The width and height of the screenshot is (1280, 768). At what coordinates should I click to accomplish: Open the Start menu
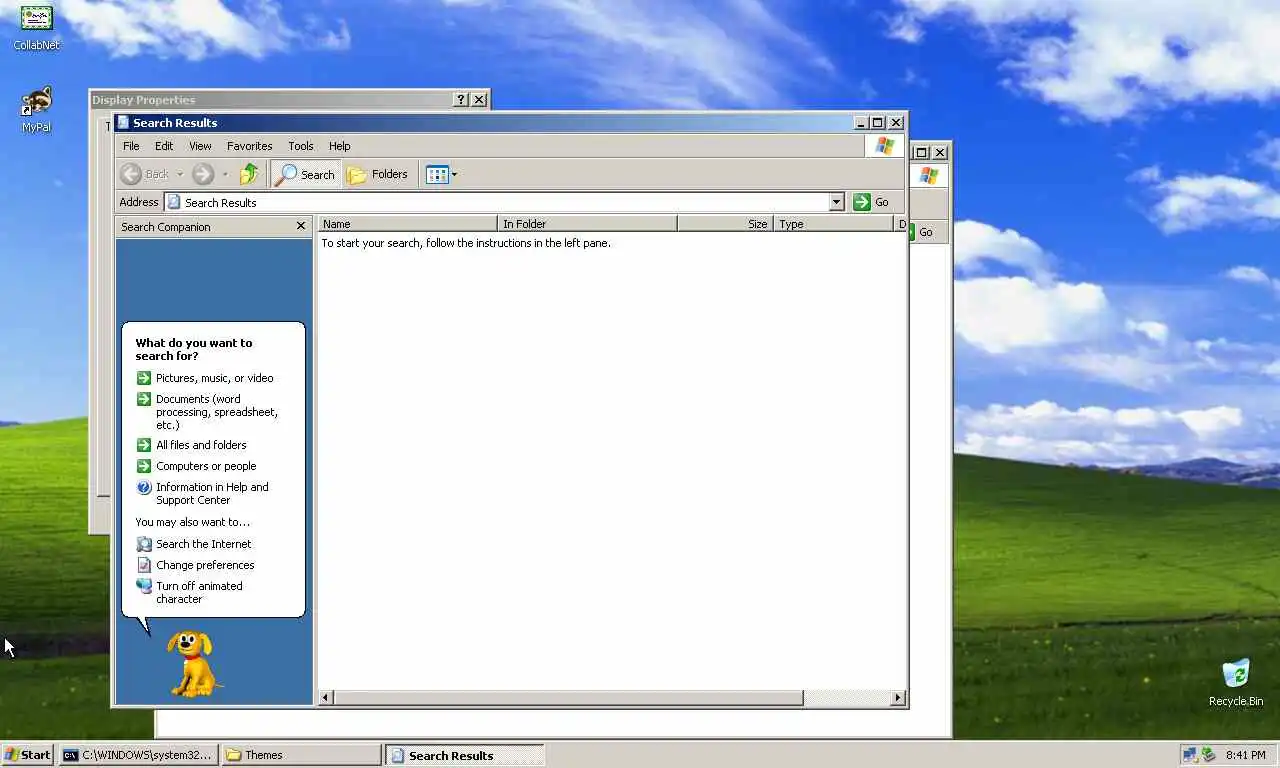28,755
